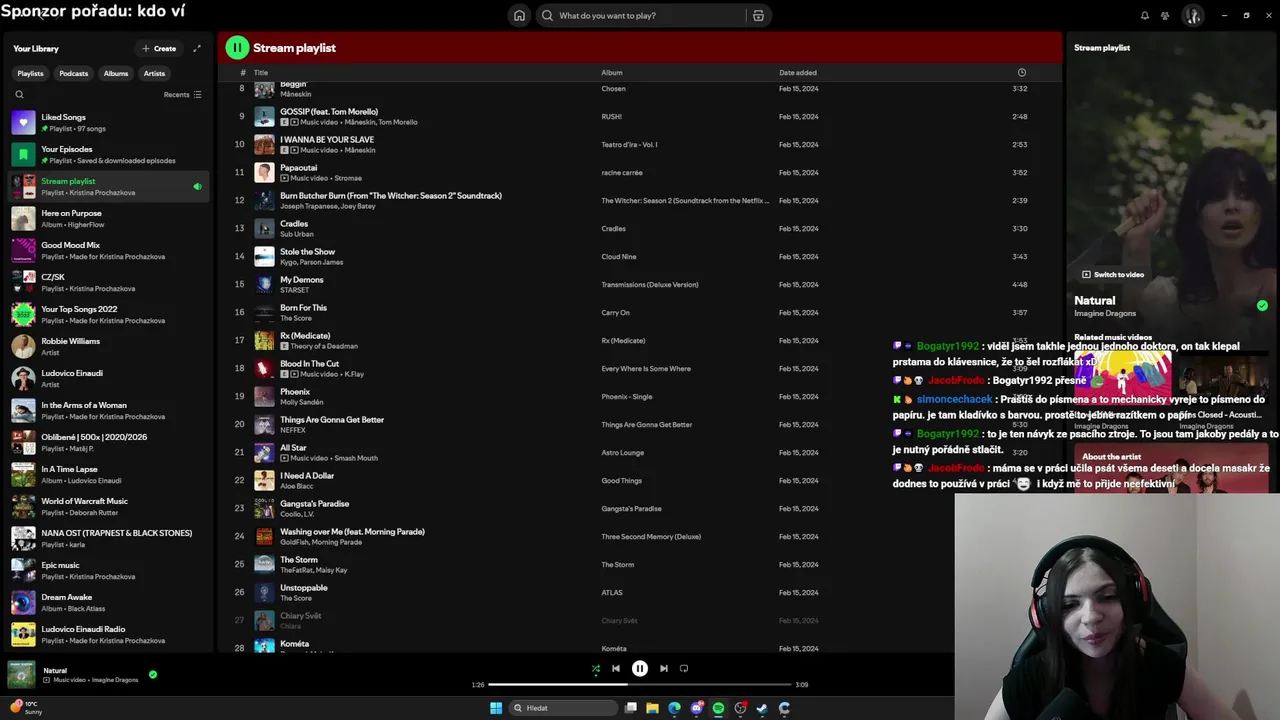Viewport: 1280px width, 720px height.
Task: Click the speaker icon on the Stream playlist row
Action: click(197, 186)
